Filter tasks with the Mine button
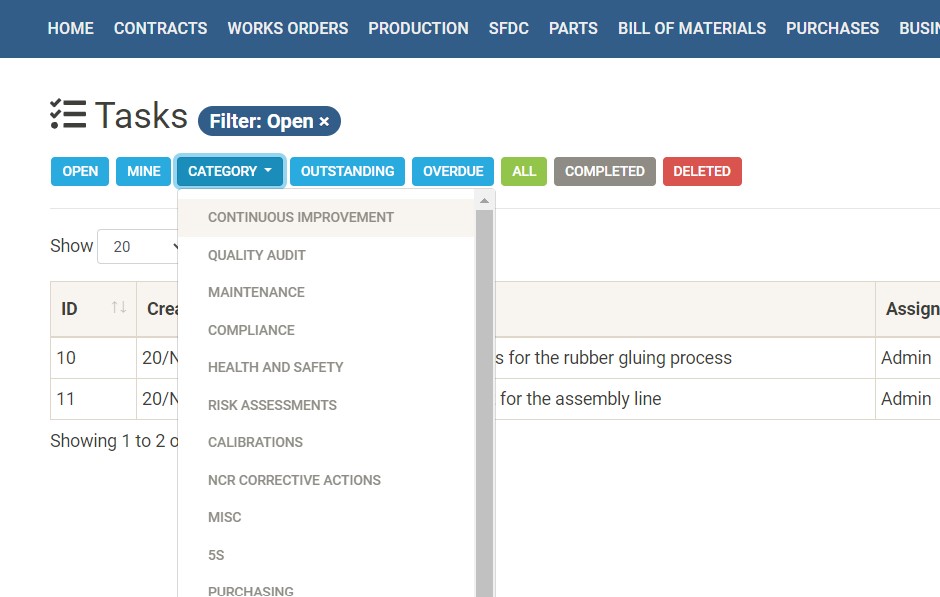 [x=143, y=171]
